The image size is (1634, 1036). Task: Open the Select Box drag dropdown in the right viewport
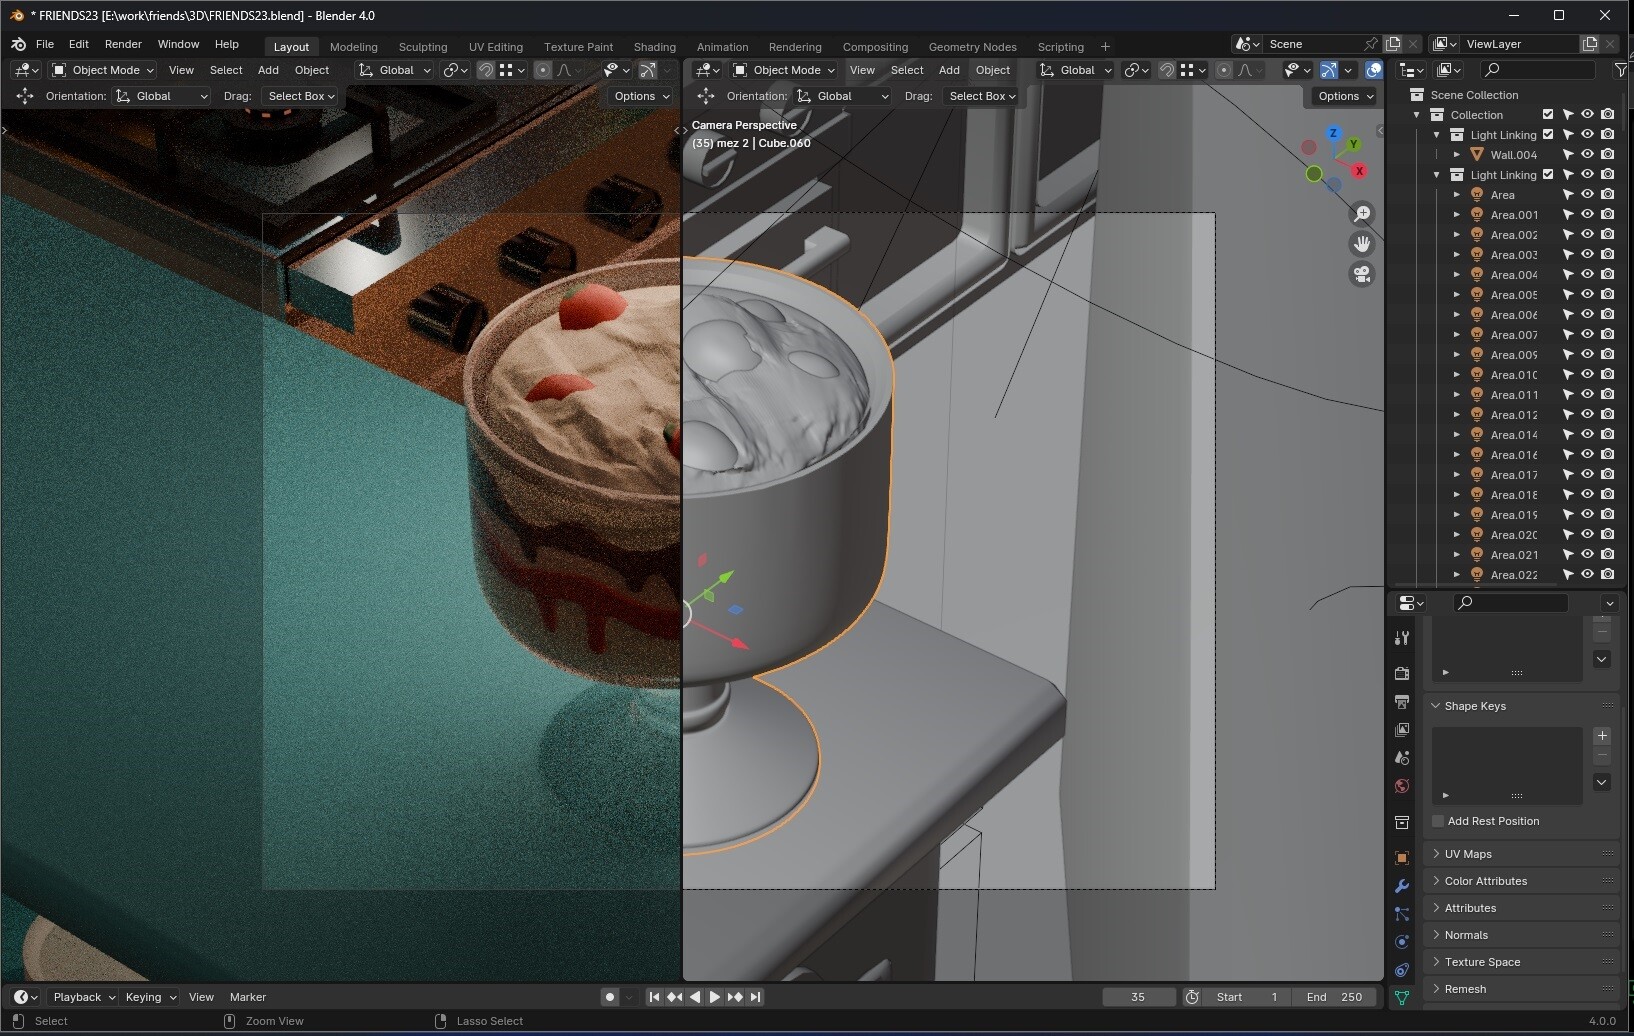point(981,96)
